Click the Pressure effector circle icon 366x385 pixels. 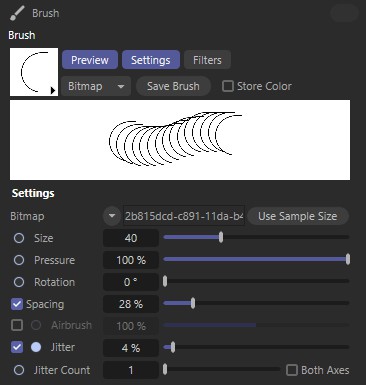coord(19,260)
